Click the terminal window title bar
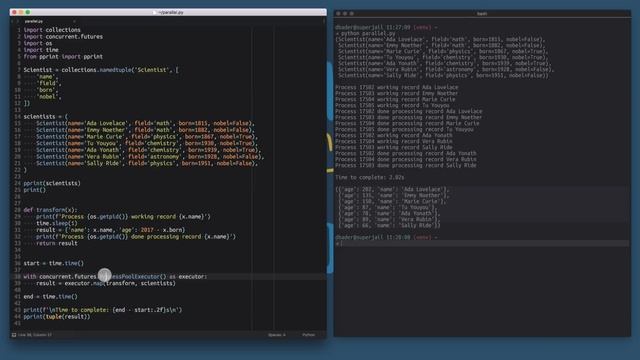Image resolution: width=640 pixels, height=360 pixels. (482, 13)
